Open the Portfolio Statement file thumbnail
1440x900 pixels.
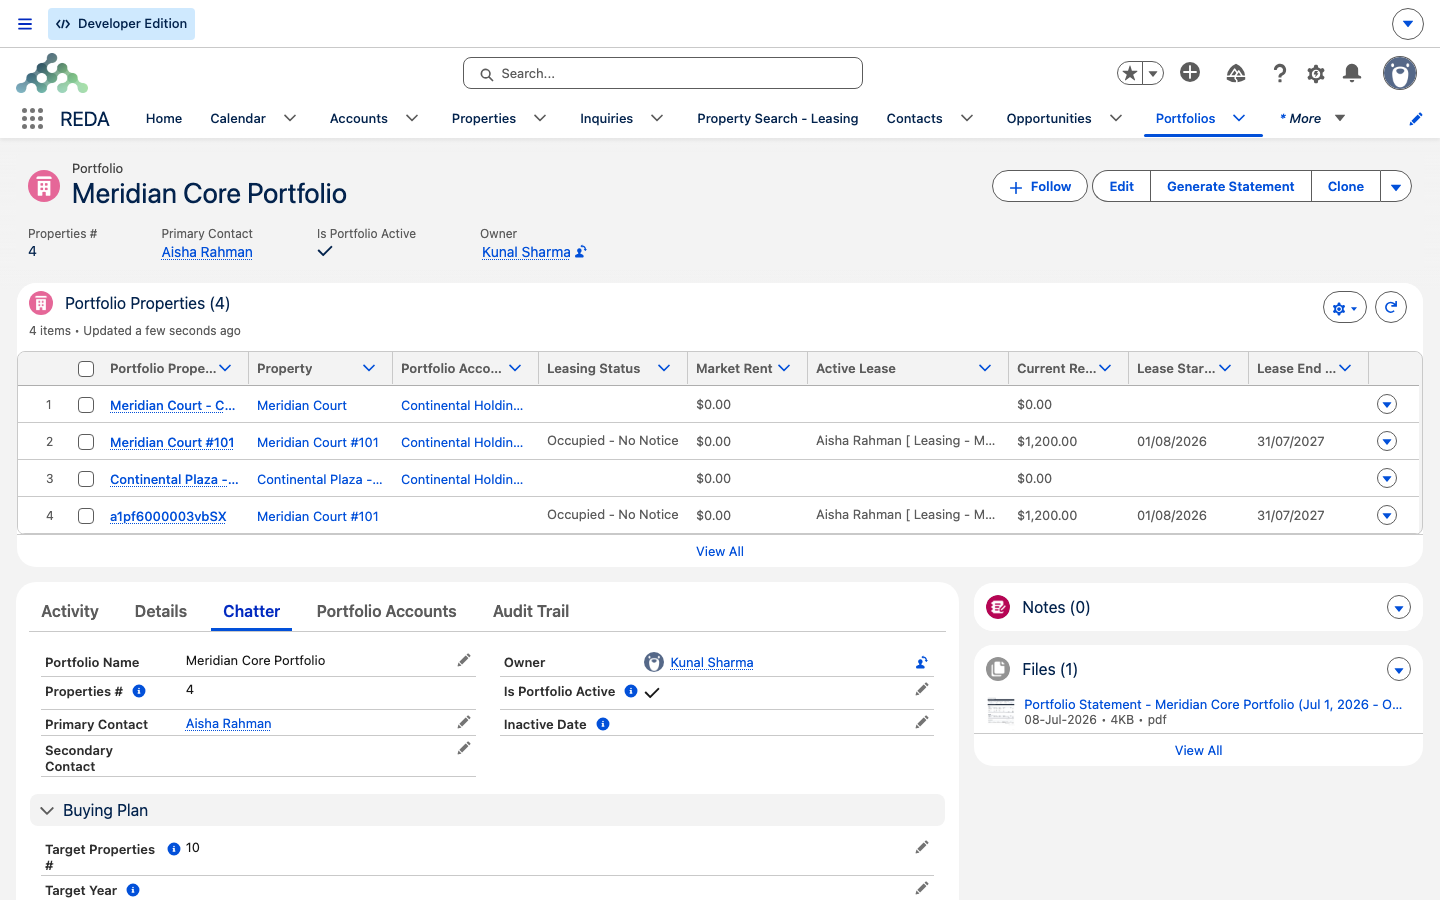tap(1001, 711)
